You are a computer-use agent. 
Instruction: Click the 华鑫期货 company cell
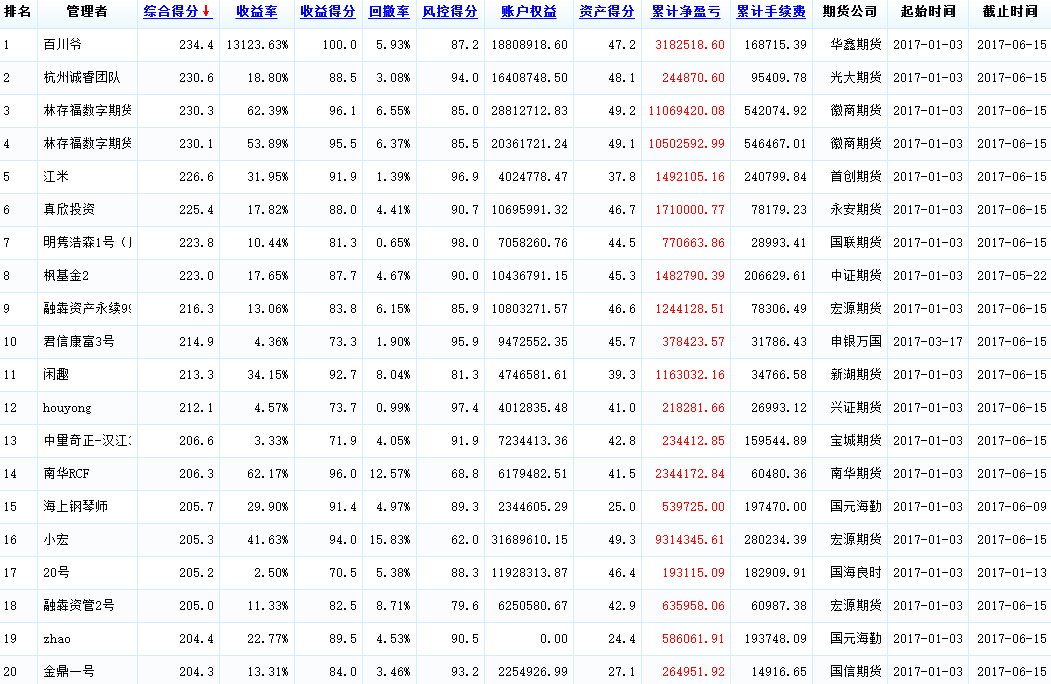[x=856, y=44]
